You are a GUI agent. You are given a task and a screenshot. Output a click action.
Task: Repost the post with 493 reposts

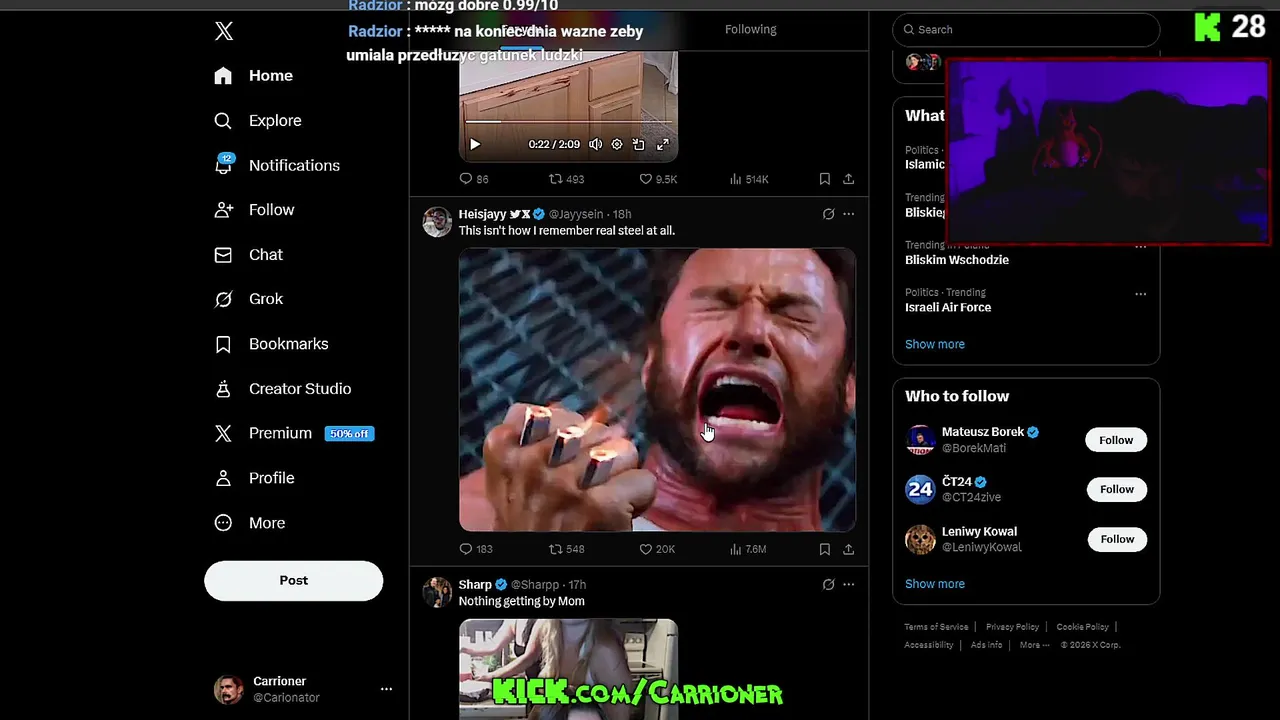[566, 179]
